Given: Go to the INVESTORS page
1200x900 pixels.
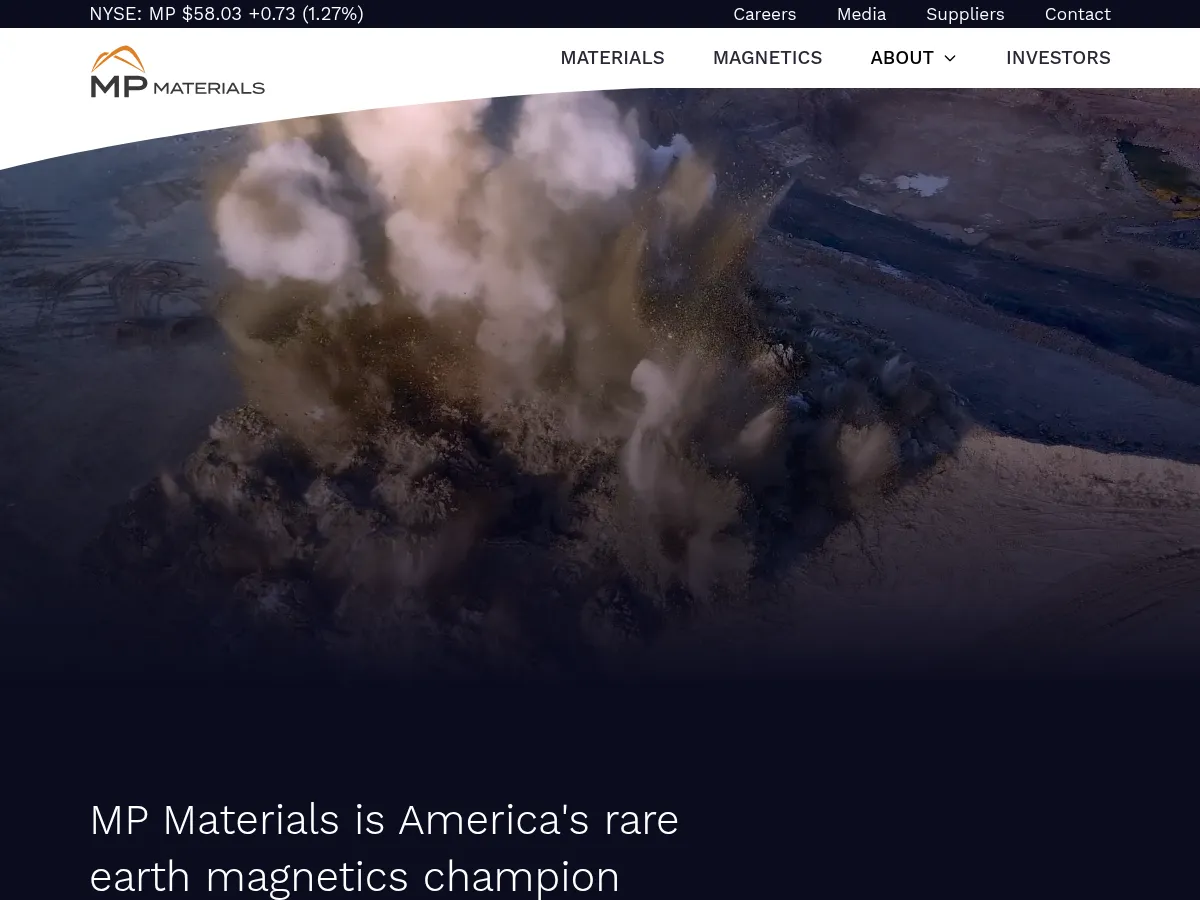Looking at the screenshot, I should [1058, 58].
